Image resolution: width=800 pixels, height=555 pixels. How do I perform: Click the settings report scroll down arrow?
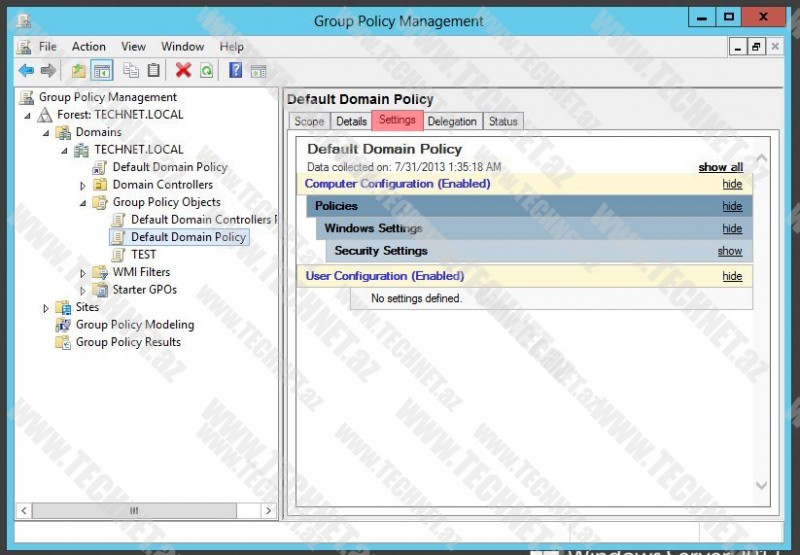point(761,486)
